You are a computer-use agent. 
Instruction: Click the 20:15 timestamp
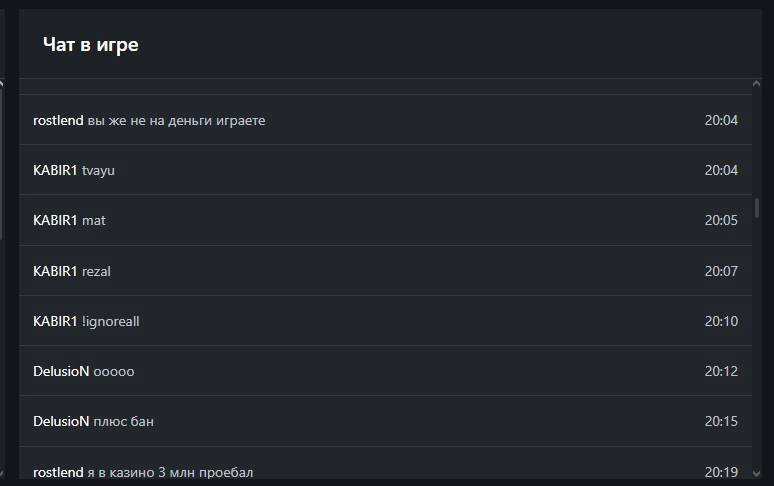[x=721, y=421]
